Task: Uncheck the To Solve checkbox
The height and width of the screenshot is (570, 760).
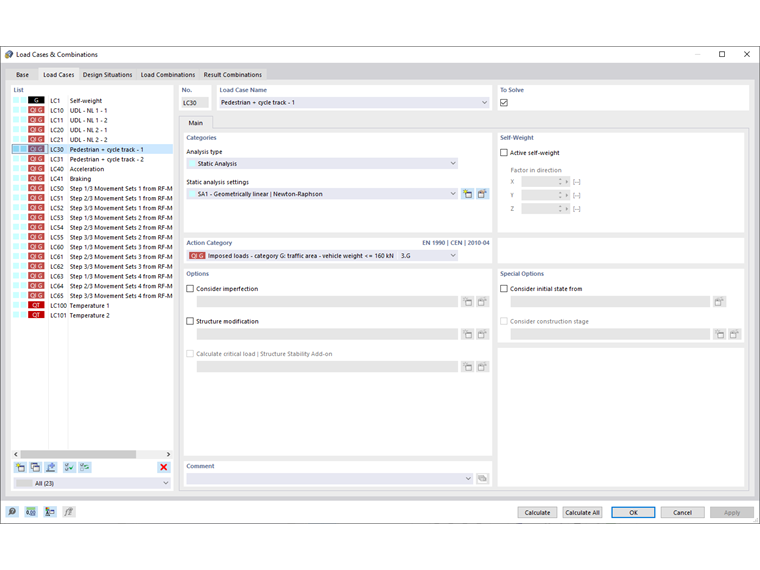Action: tap(504, 103)
